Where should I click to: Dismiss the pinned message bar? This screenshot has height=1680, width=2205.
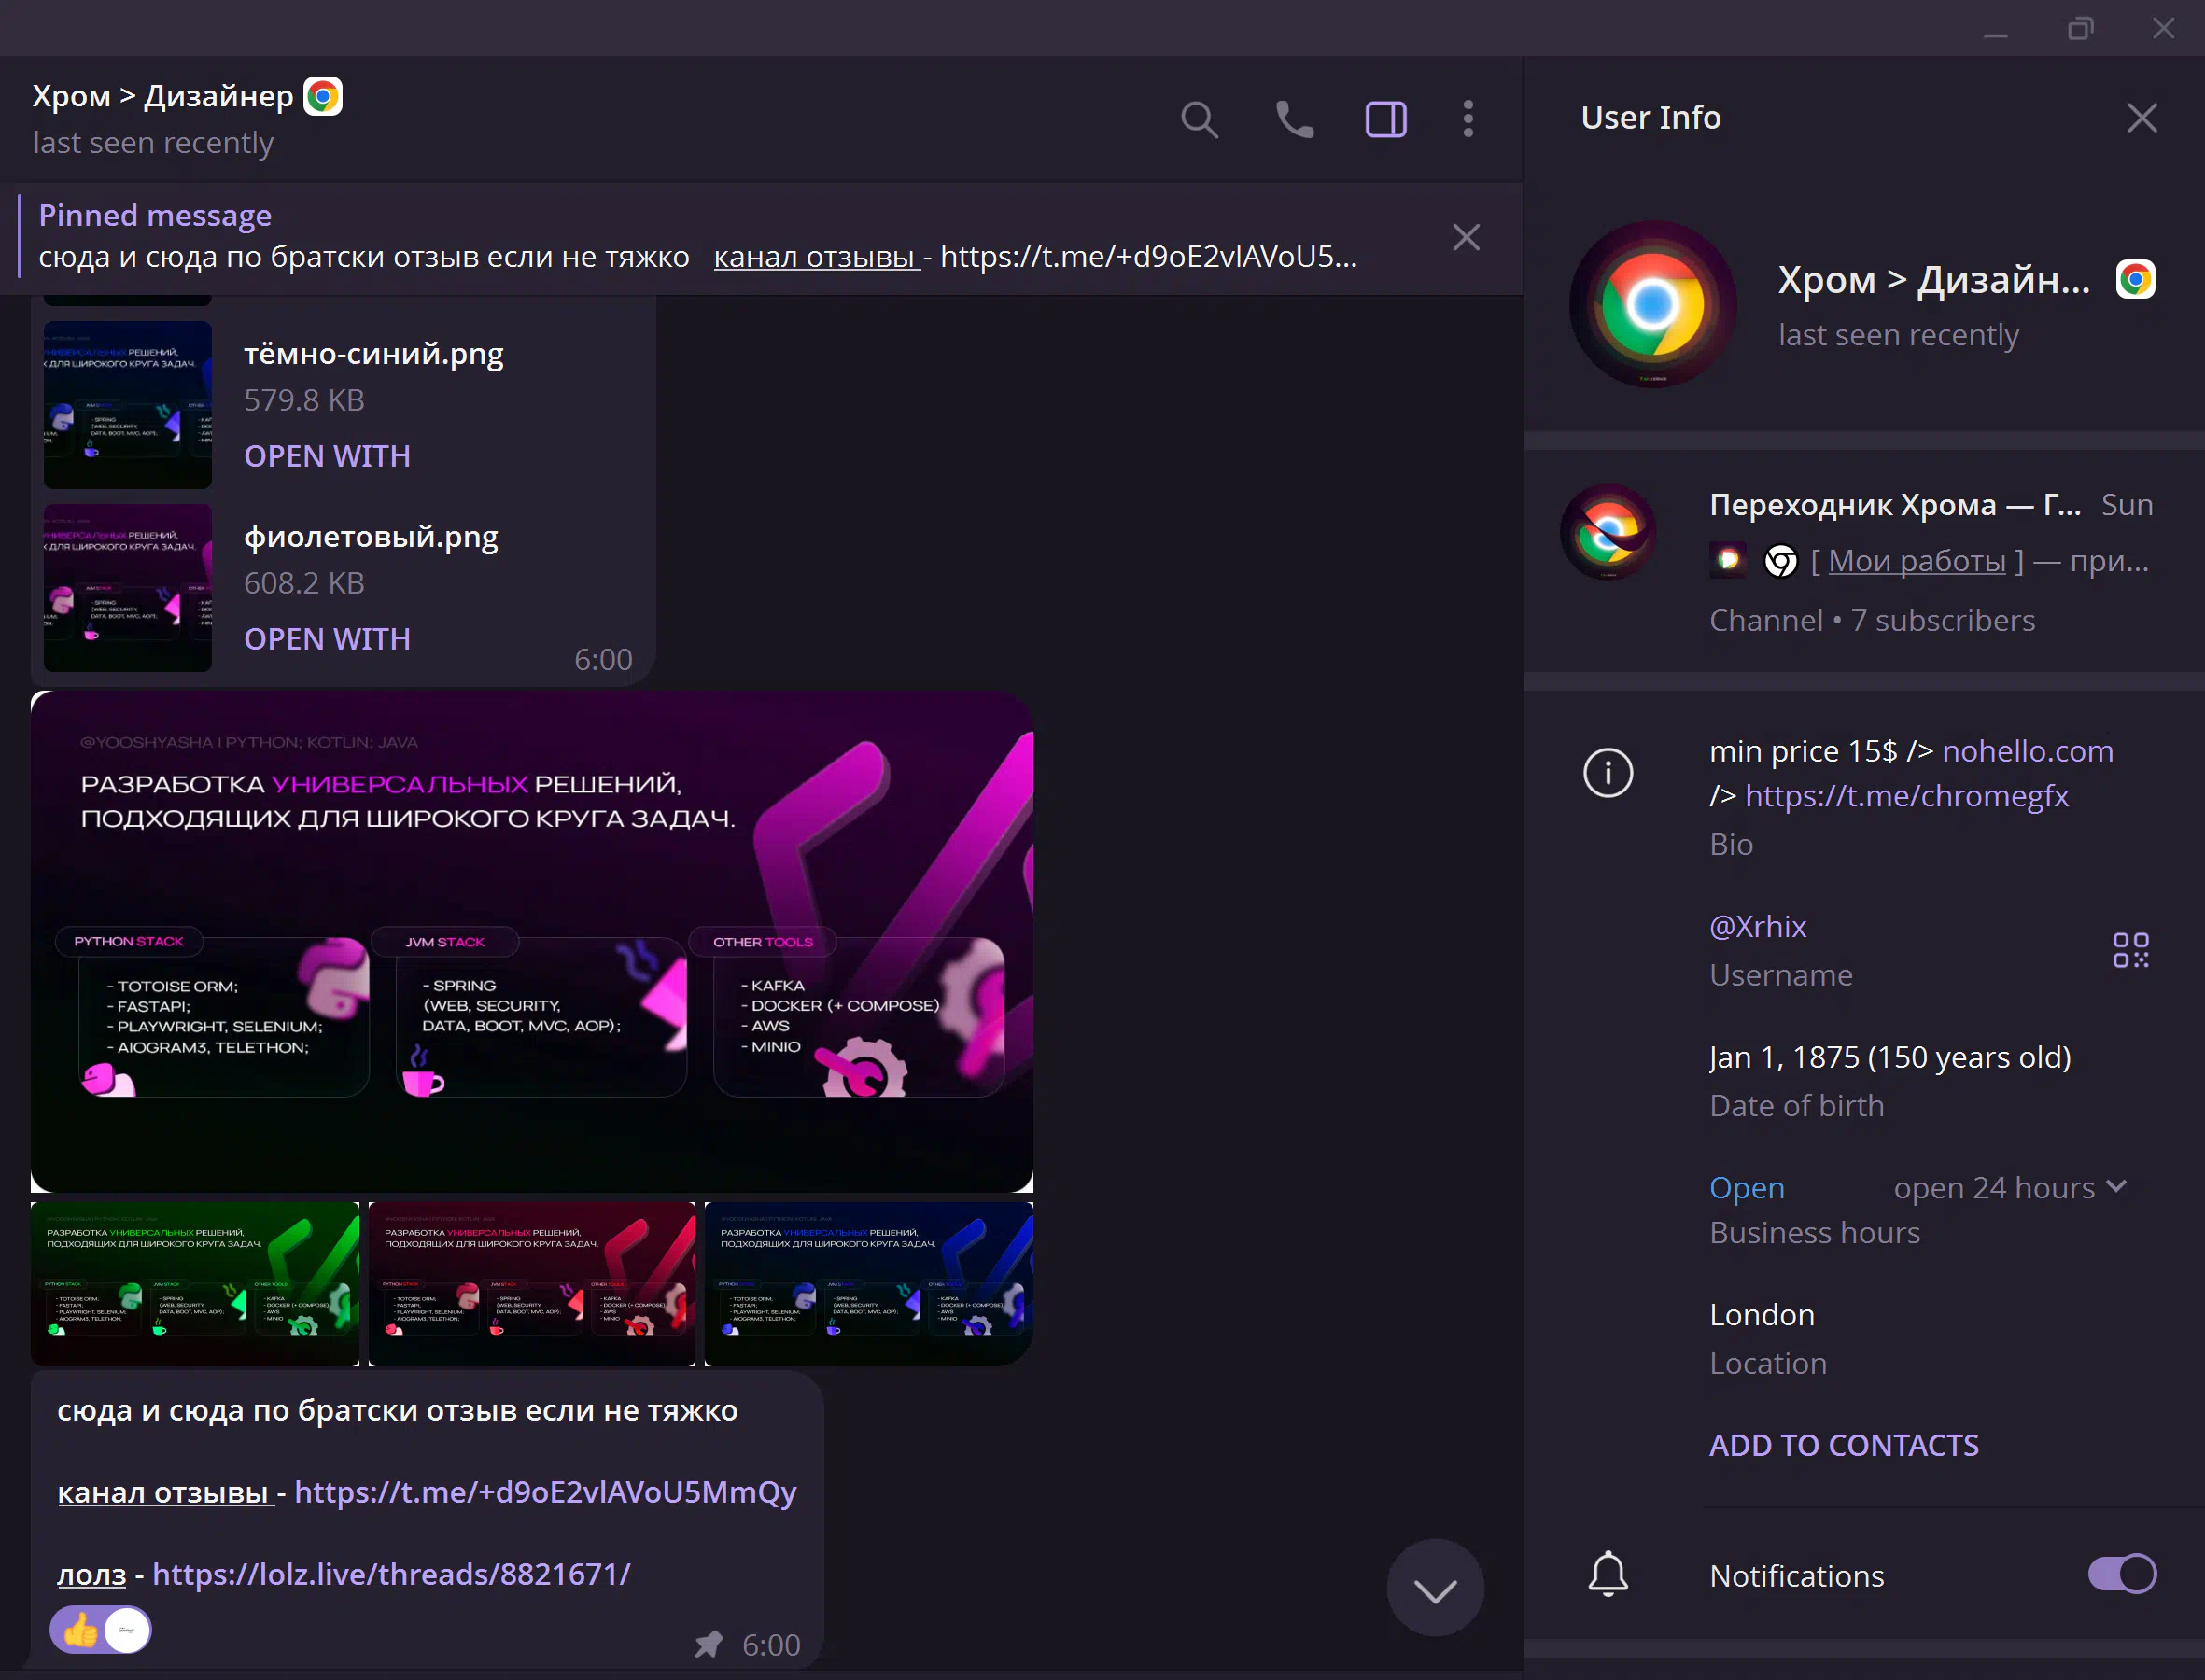tap(1466, 238)
